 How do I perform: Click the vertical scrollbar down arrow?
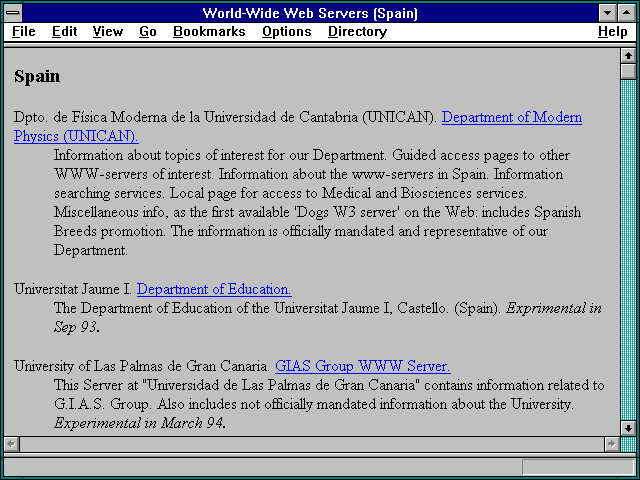[x=628, y=428]
